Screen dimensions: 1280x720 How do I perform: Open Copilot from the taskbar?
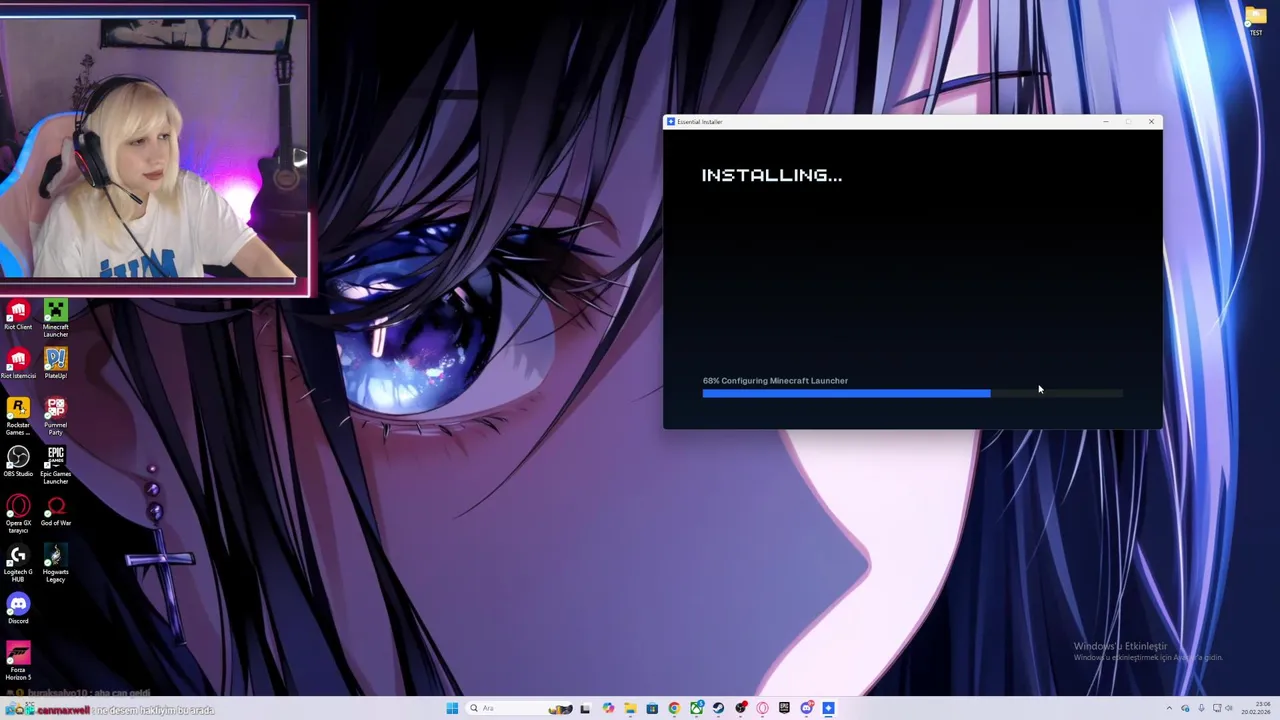click(608, 708)
